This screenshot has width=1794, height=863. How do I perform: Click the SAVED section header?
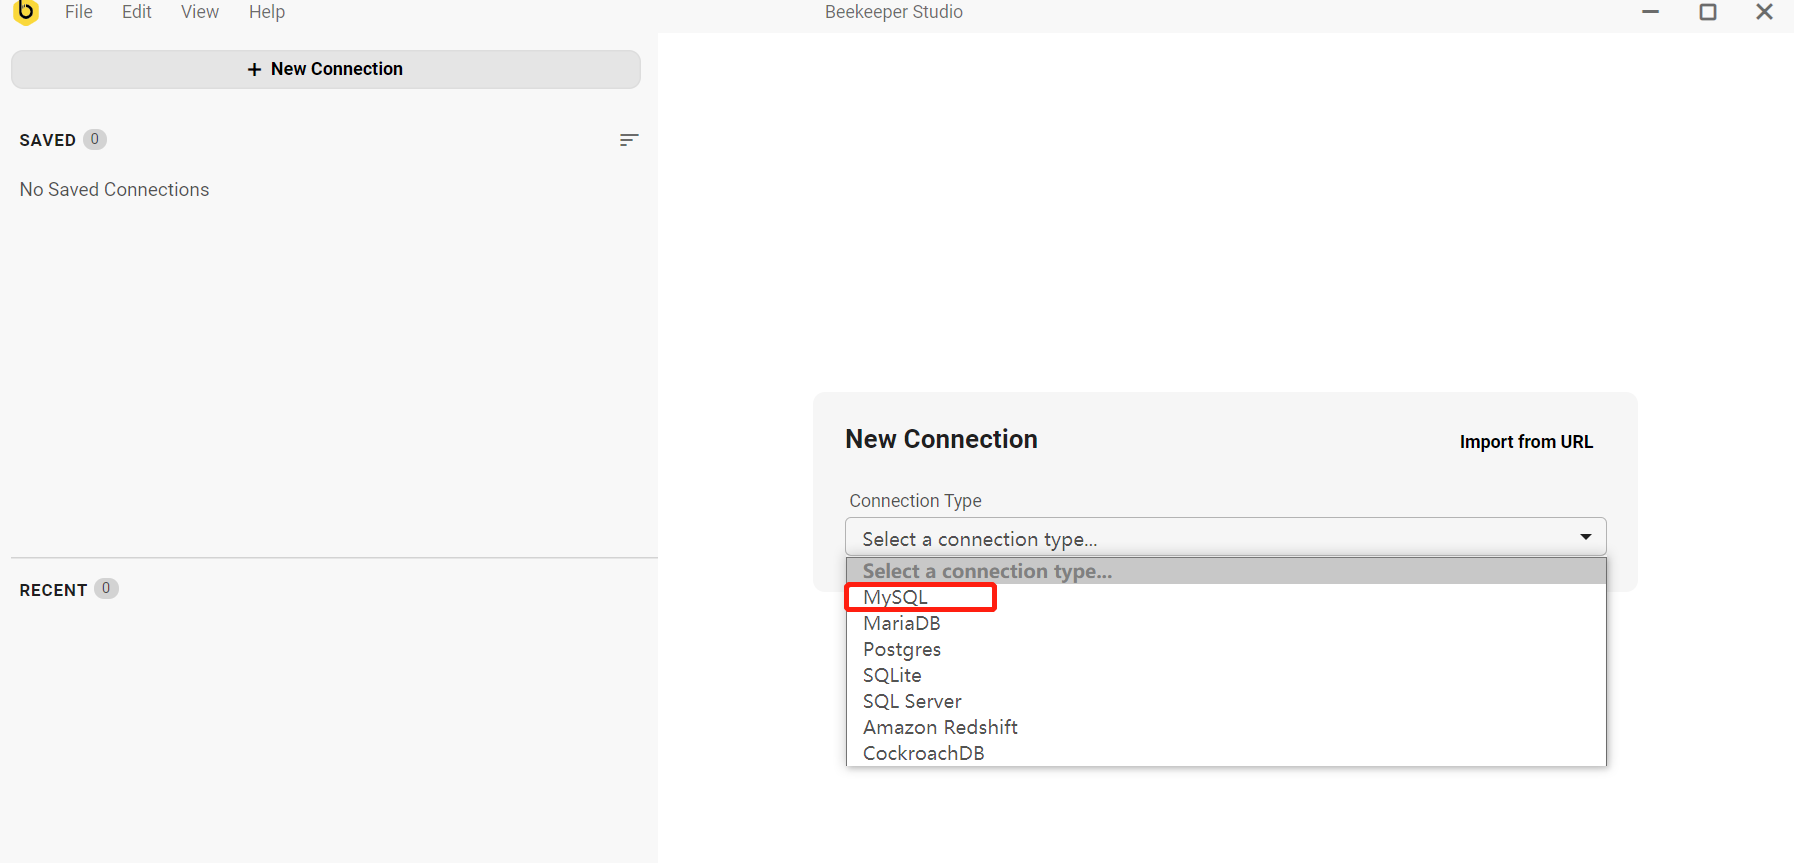point(48,140)
